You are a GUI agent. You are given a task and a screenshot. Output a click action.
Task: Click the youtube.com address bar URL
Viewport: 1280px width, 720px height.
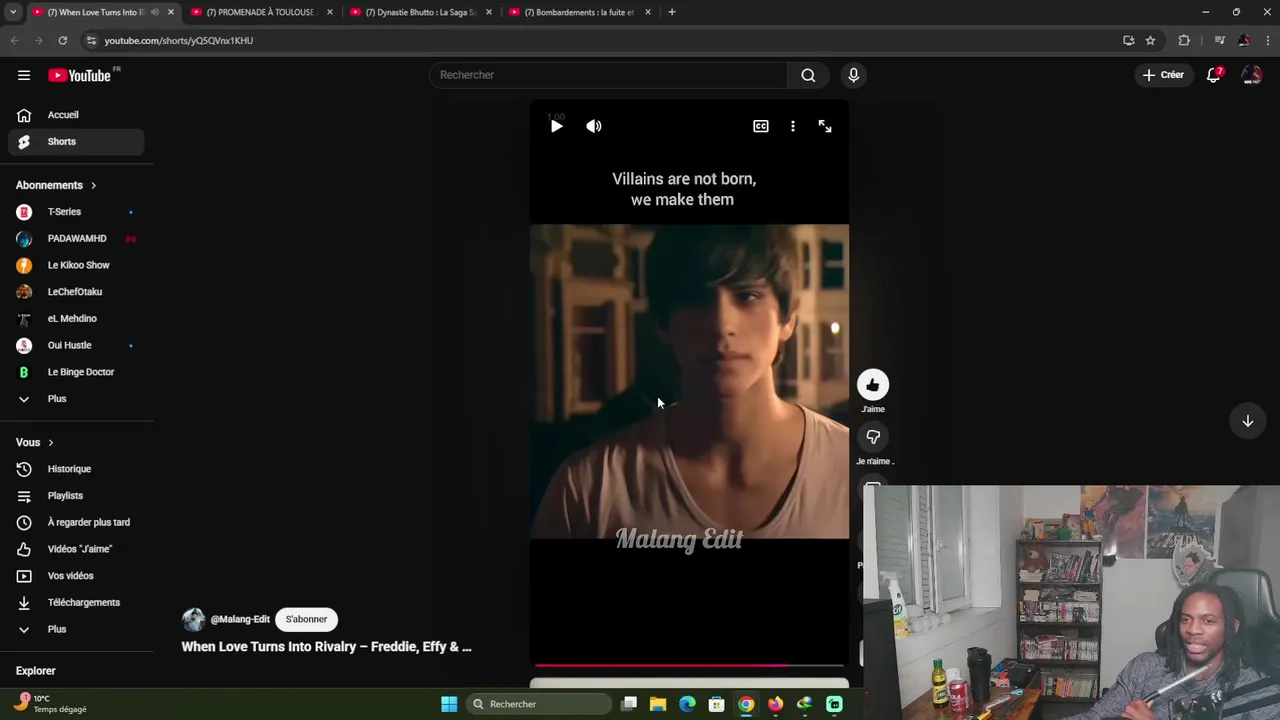(179, 41)
